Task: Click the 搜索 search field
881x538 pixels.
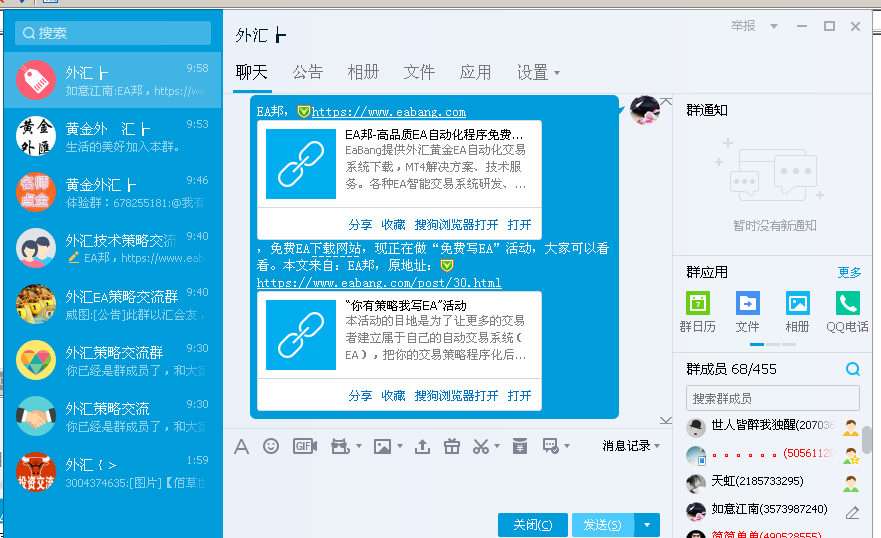Action: coord(113,33)
